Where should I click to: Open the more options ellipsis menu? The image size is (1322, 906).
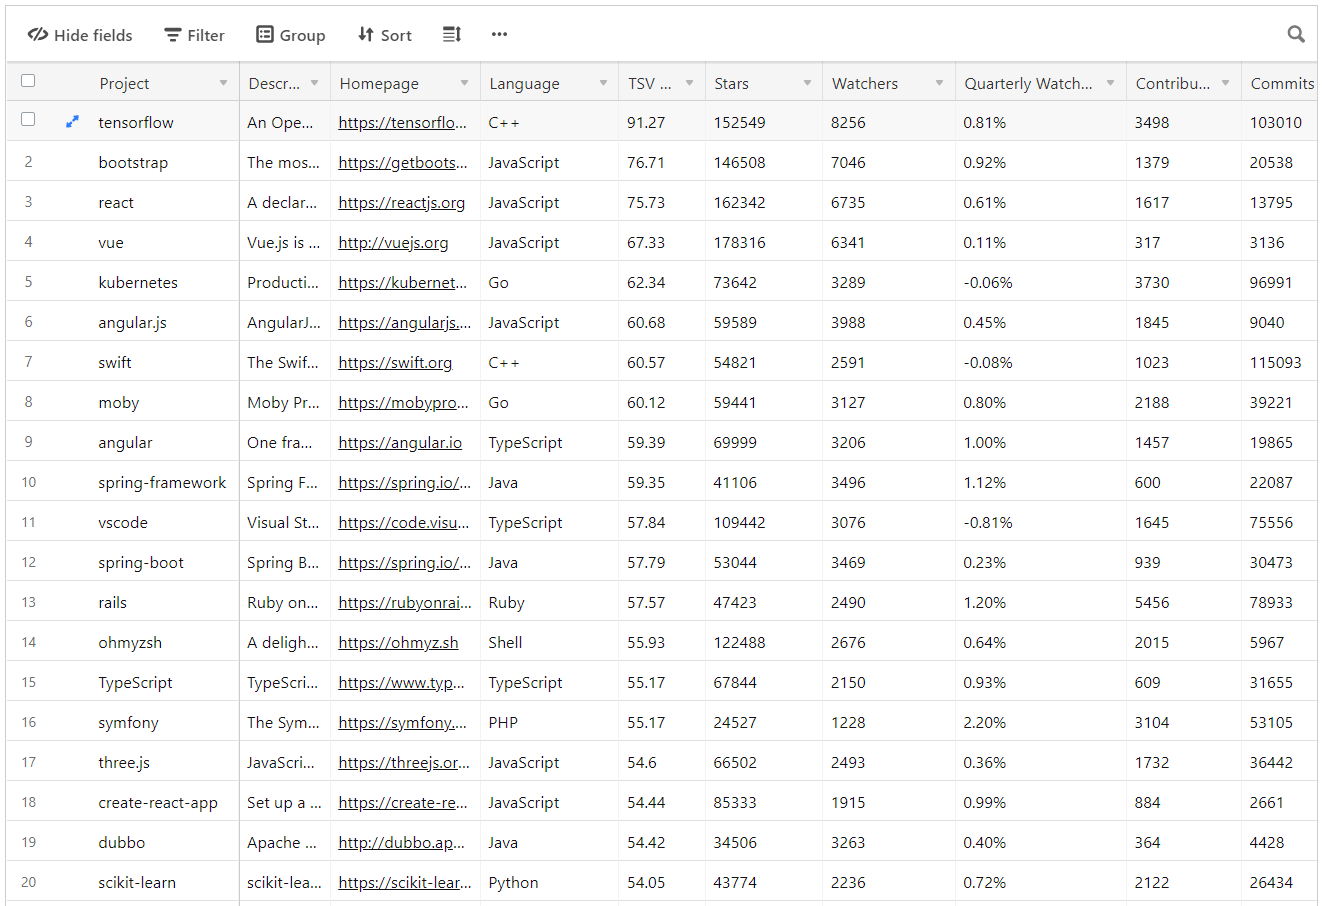coord(499,35)
